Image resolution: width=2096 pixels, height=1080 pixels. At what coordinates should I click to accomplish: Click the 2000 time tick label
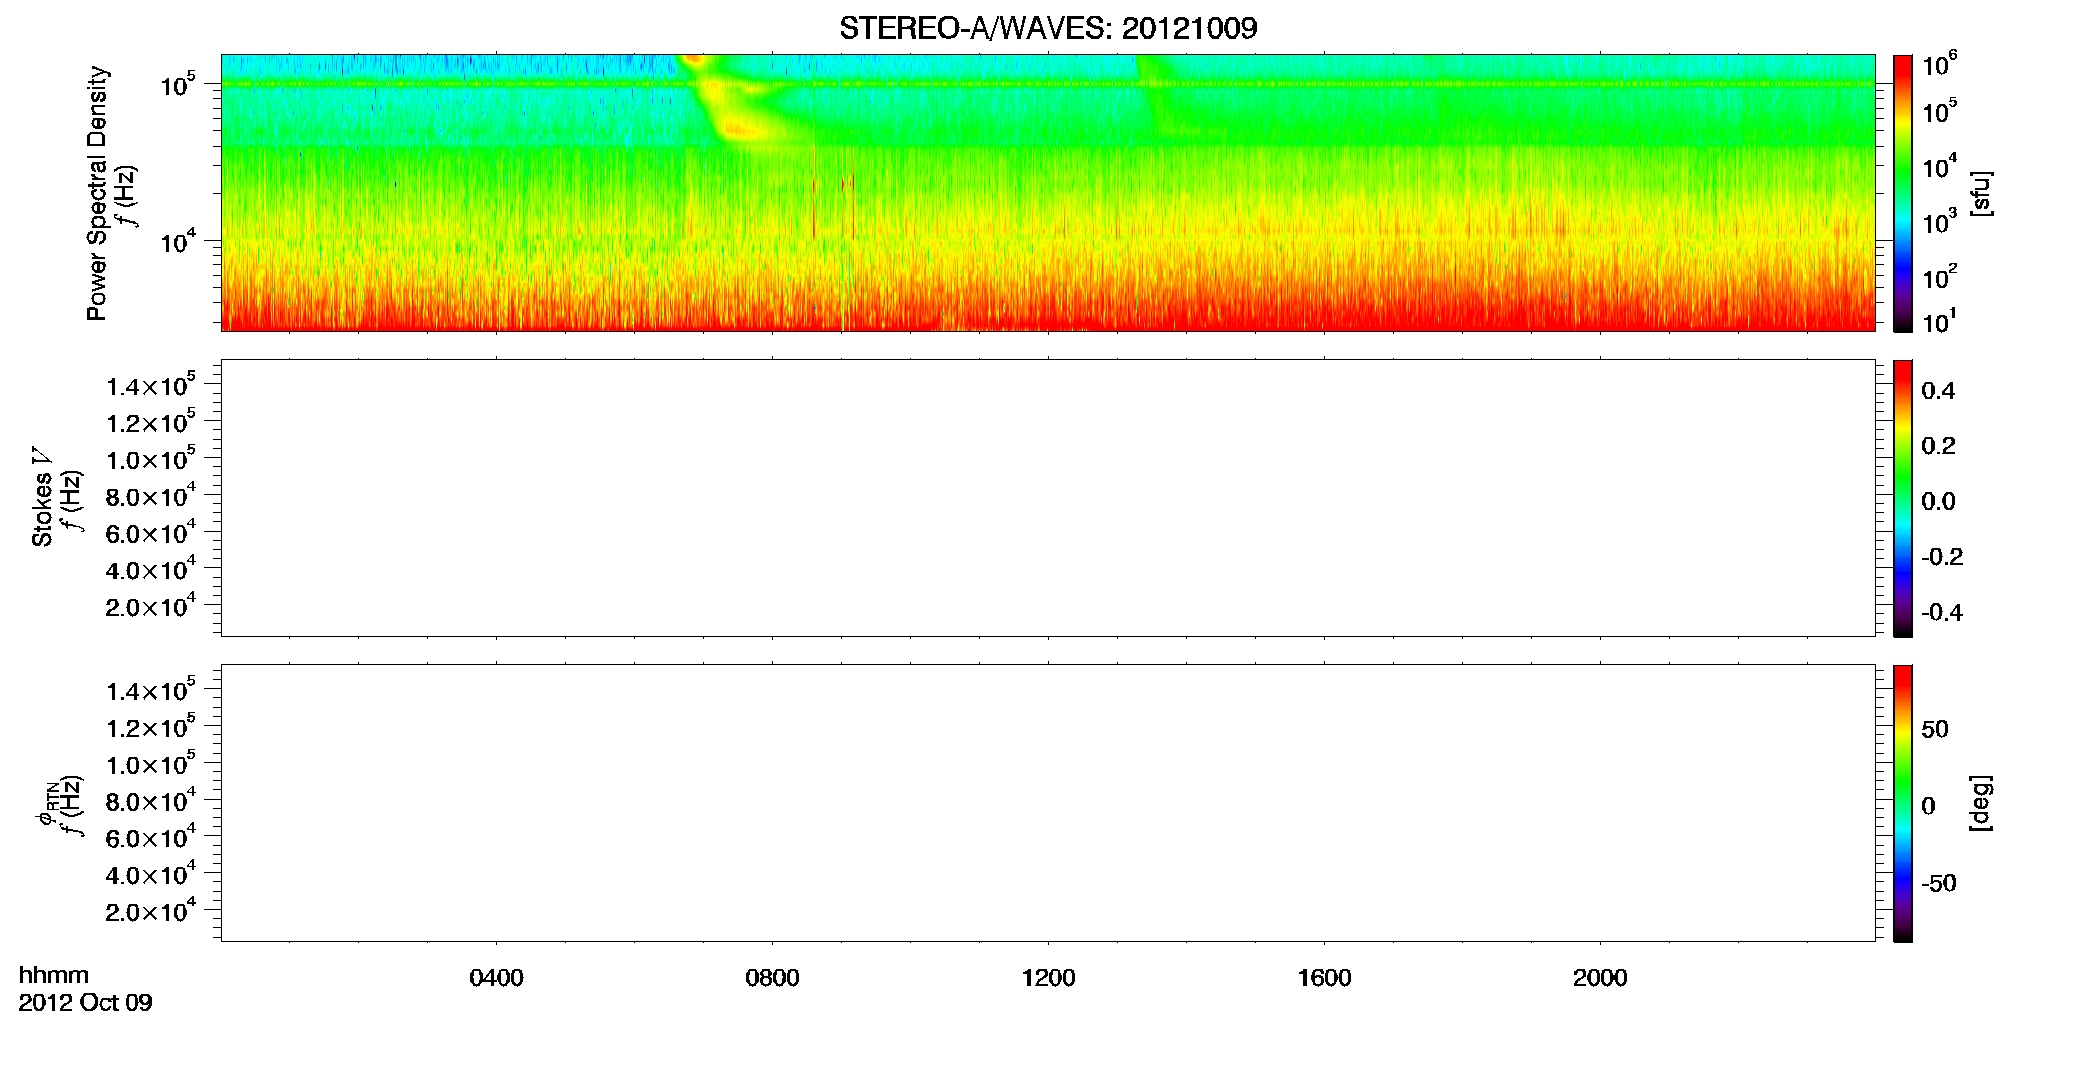coord(1600,978)
